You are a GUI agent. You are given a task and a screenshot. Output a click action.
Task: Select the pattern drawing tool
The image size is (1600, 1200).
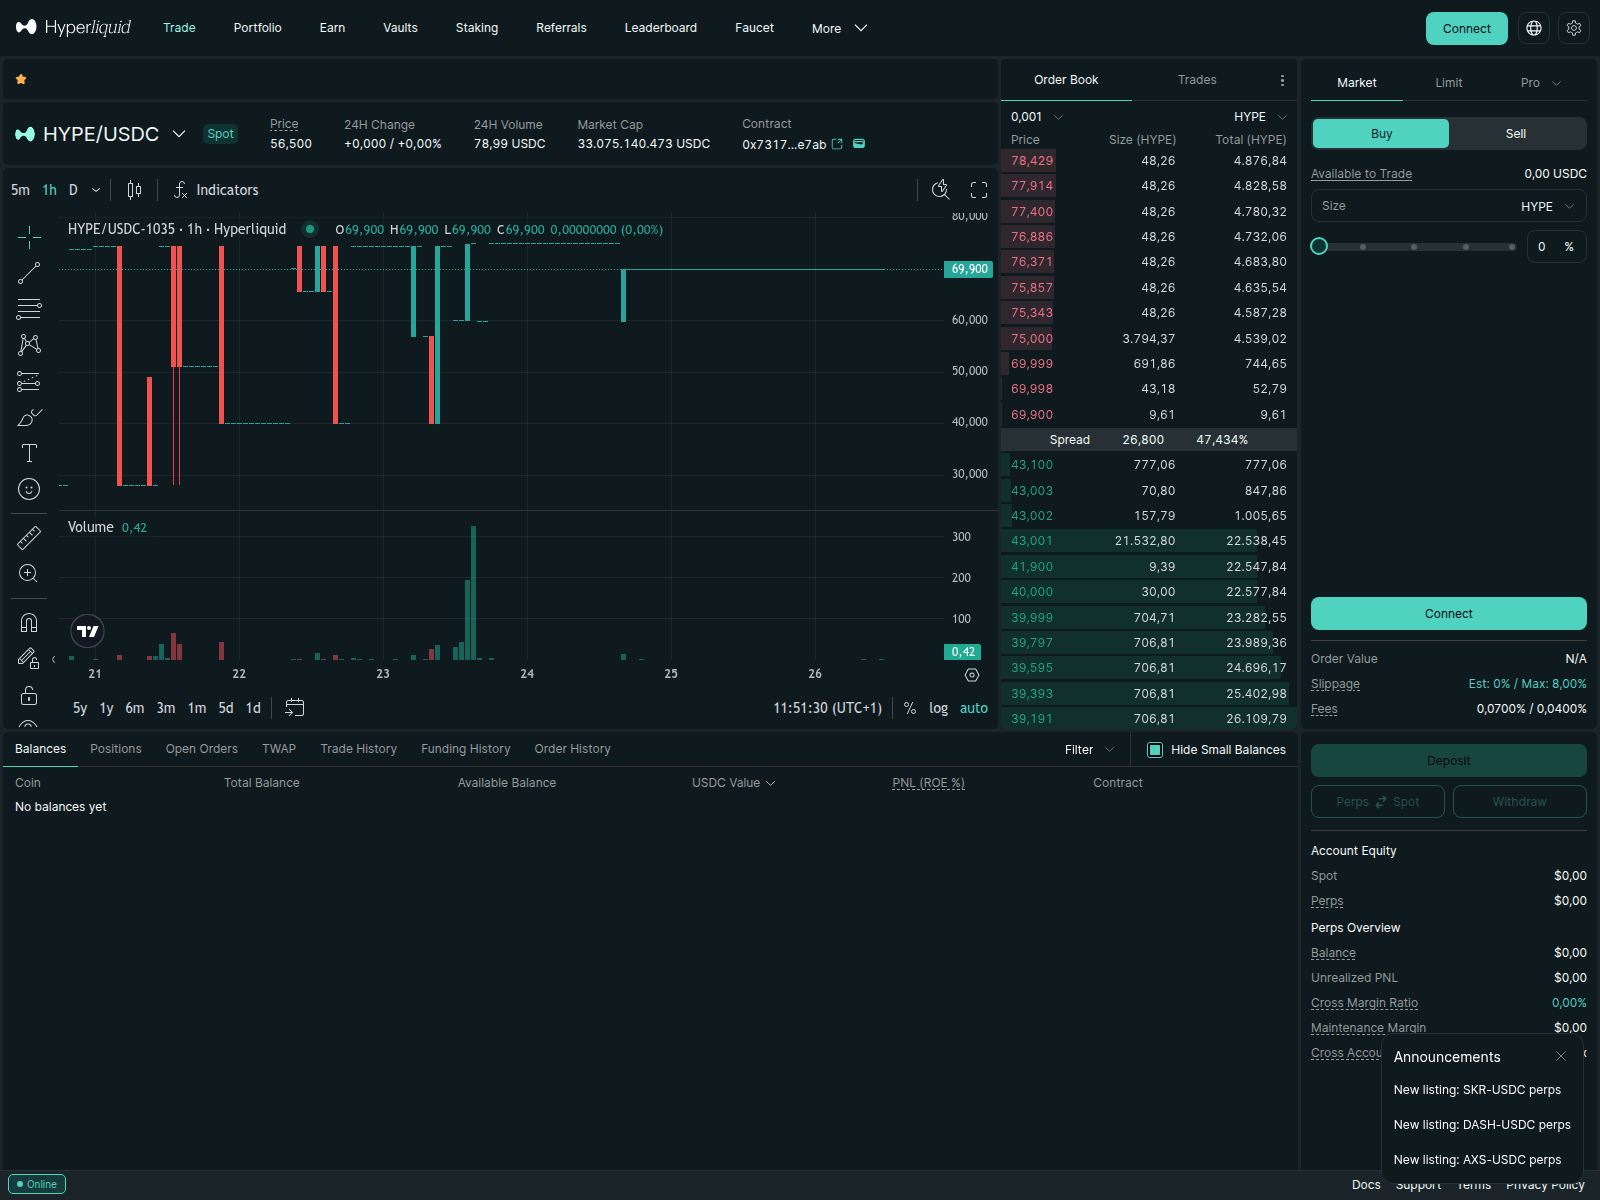[x=29, y=345]
